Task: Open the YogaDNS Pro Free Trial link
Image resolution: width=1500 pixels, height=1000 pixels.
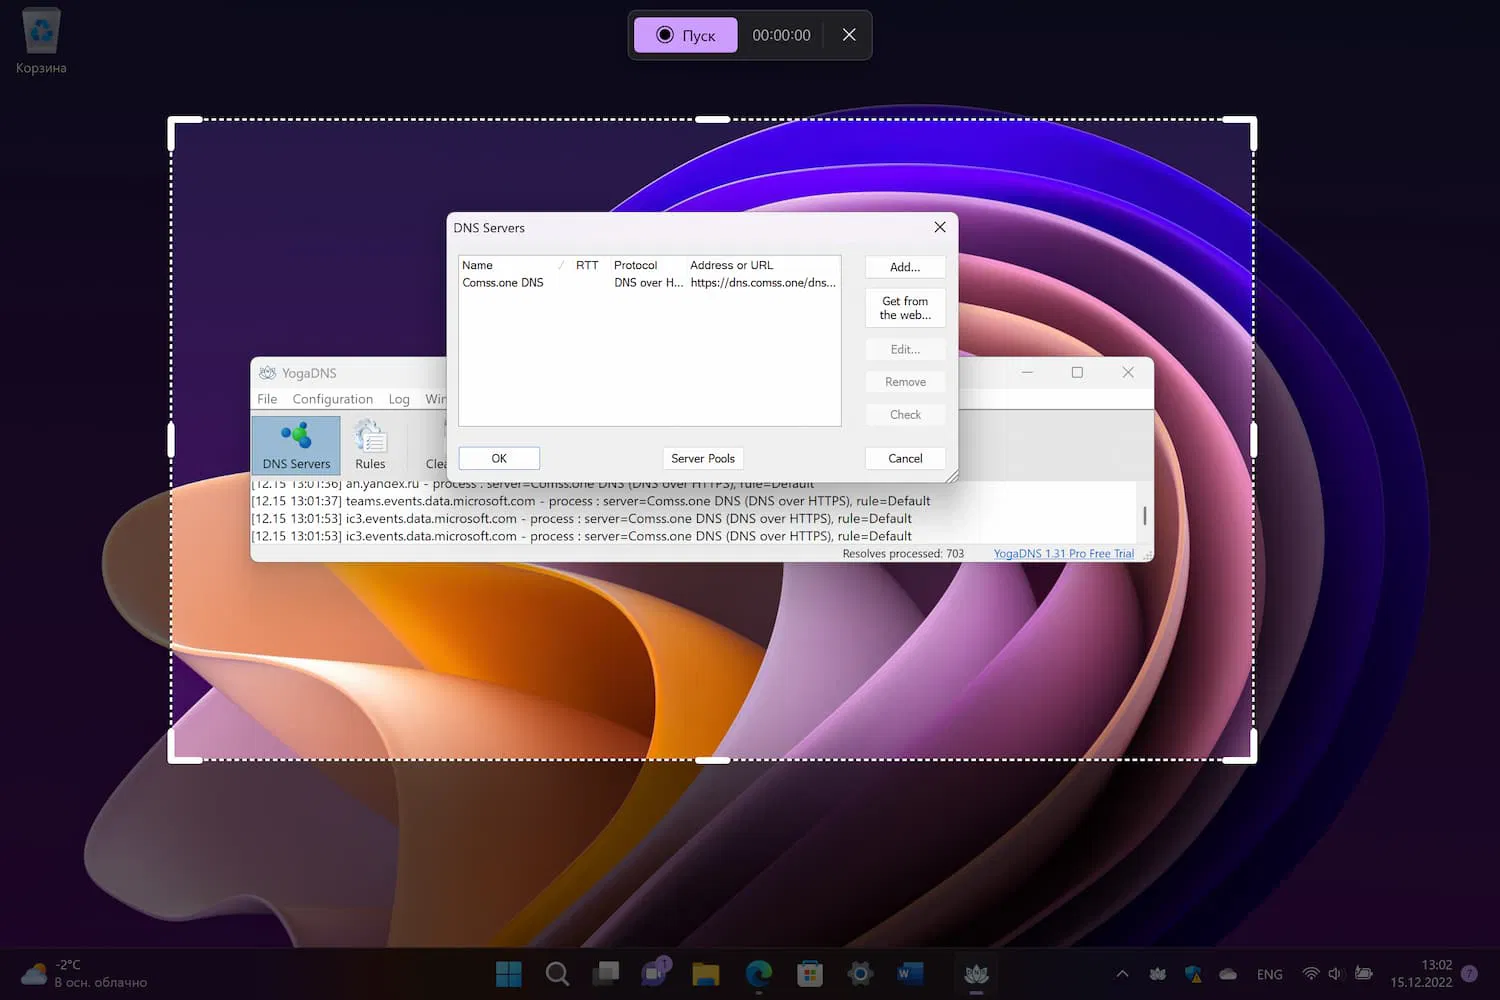Action: (1063, 553)
